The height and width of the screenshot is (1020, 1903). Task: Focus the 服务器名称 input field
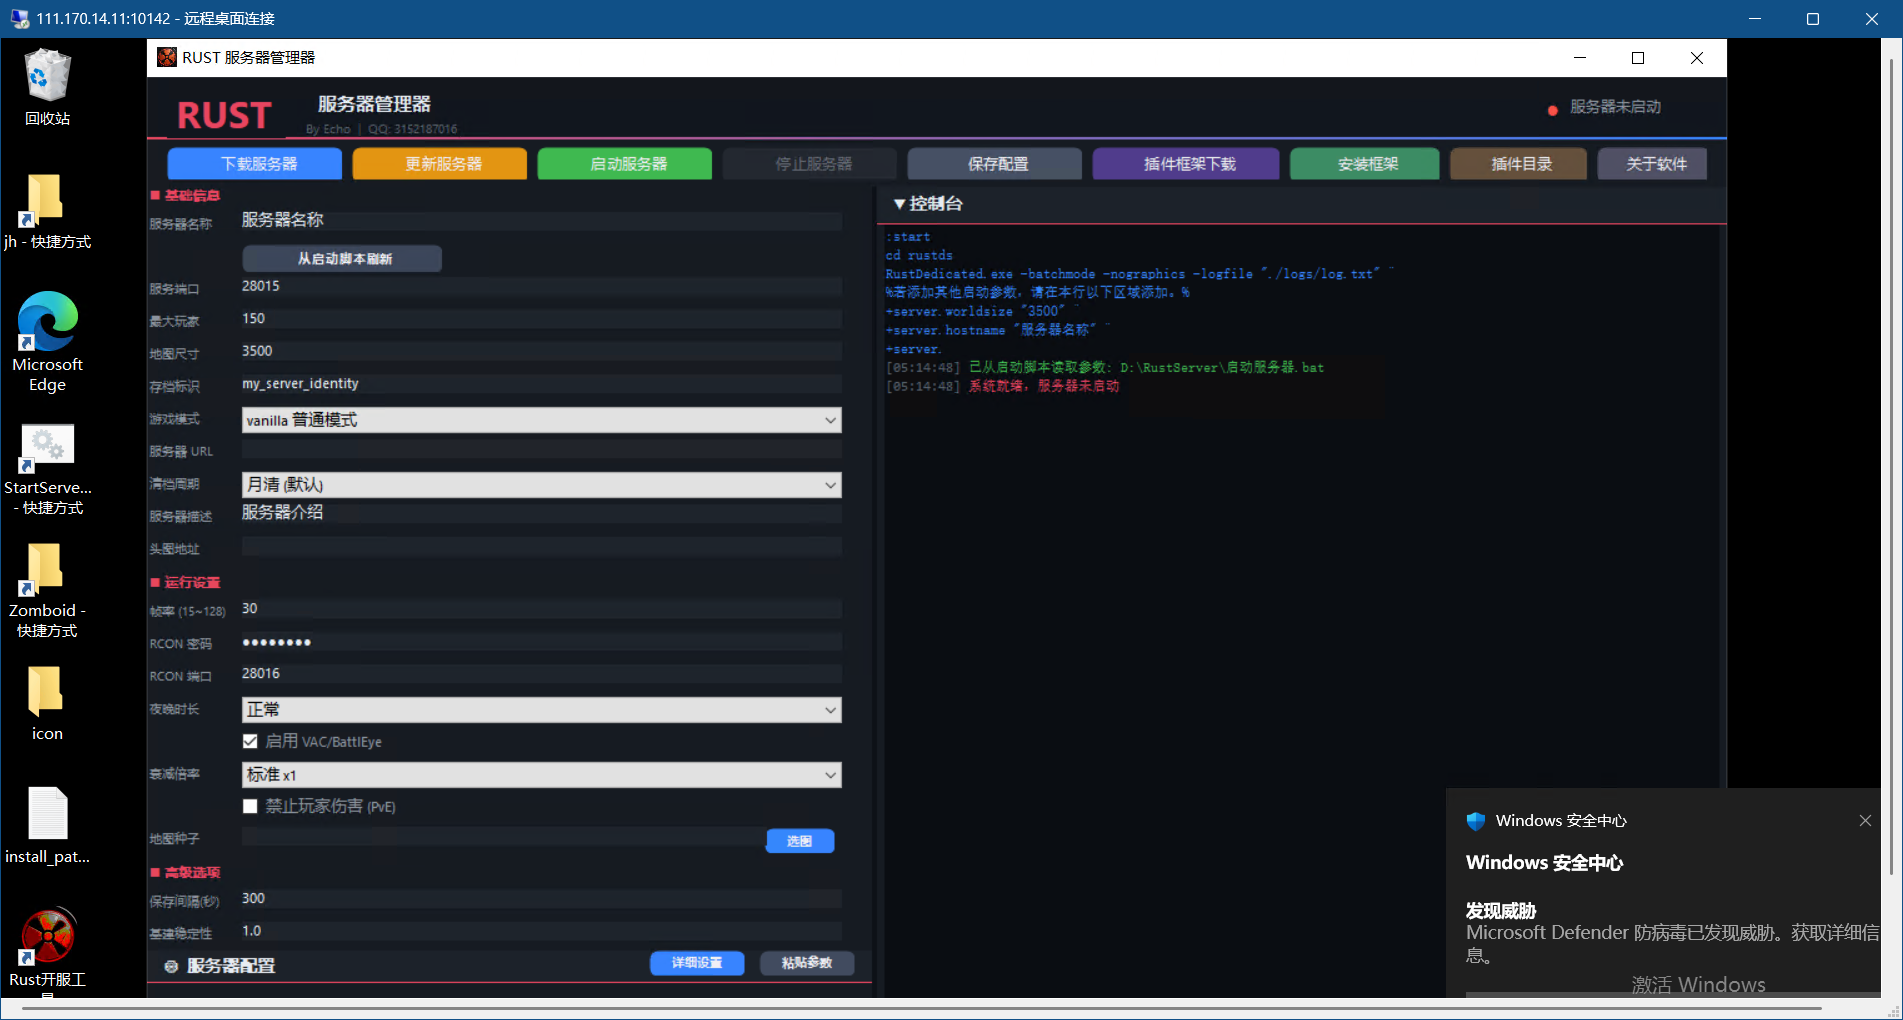tap(541, 221)
